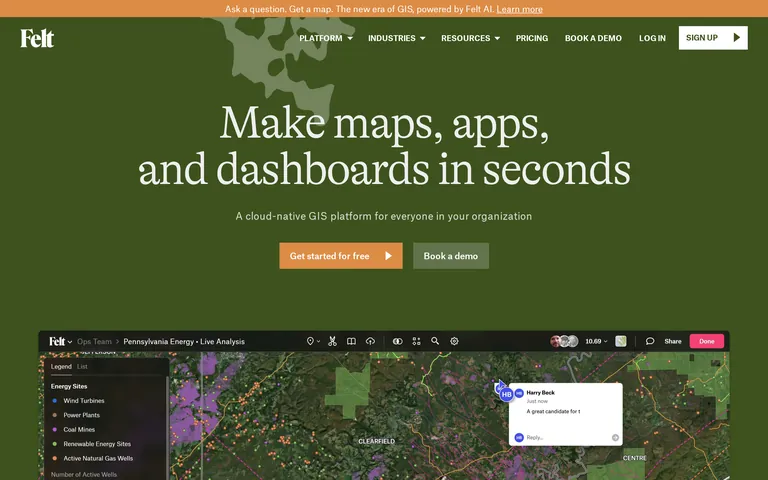
Task: Click the search magnifier icon
Action: coord(435,341)
